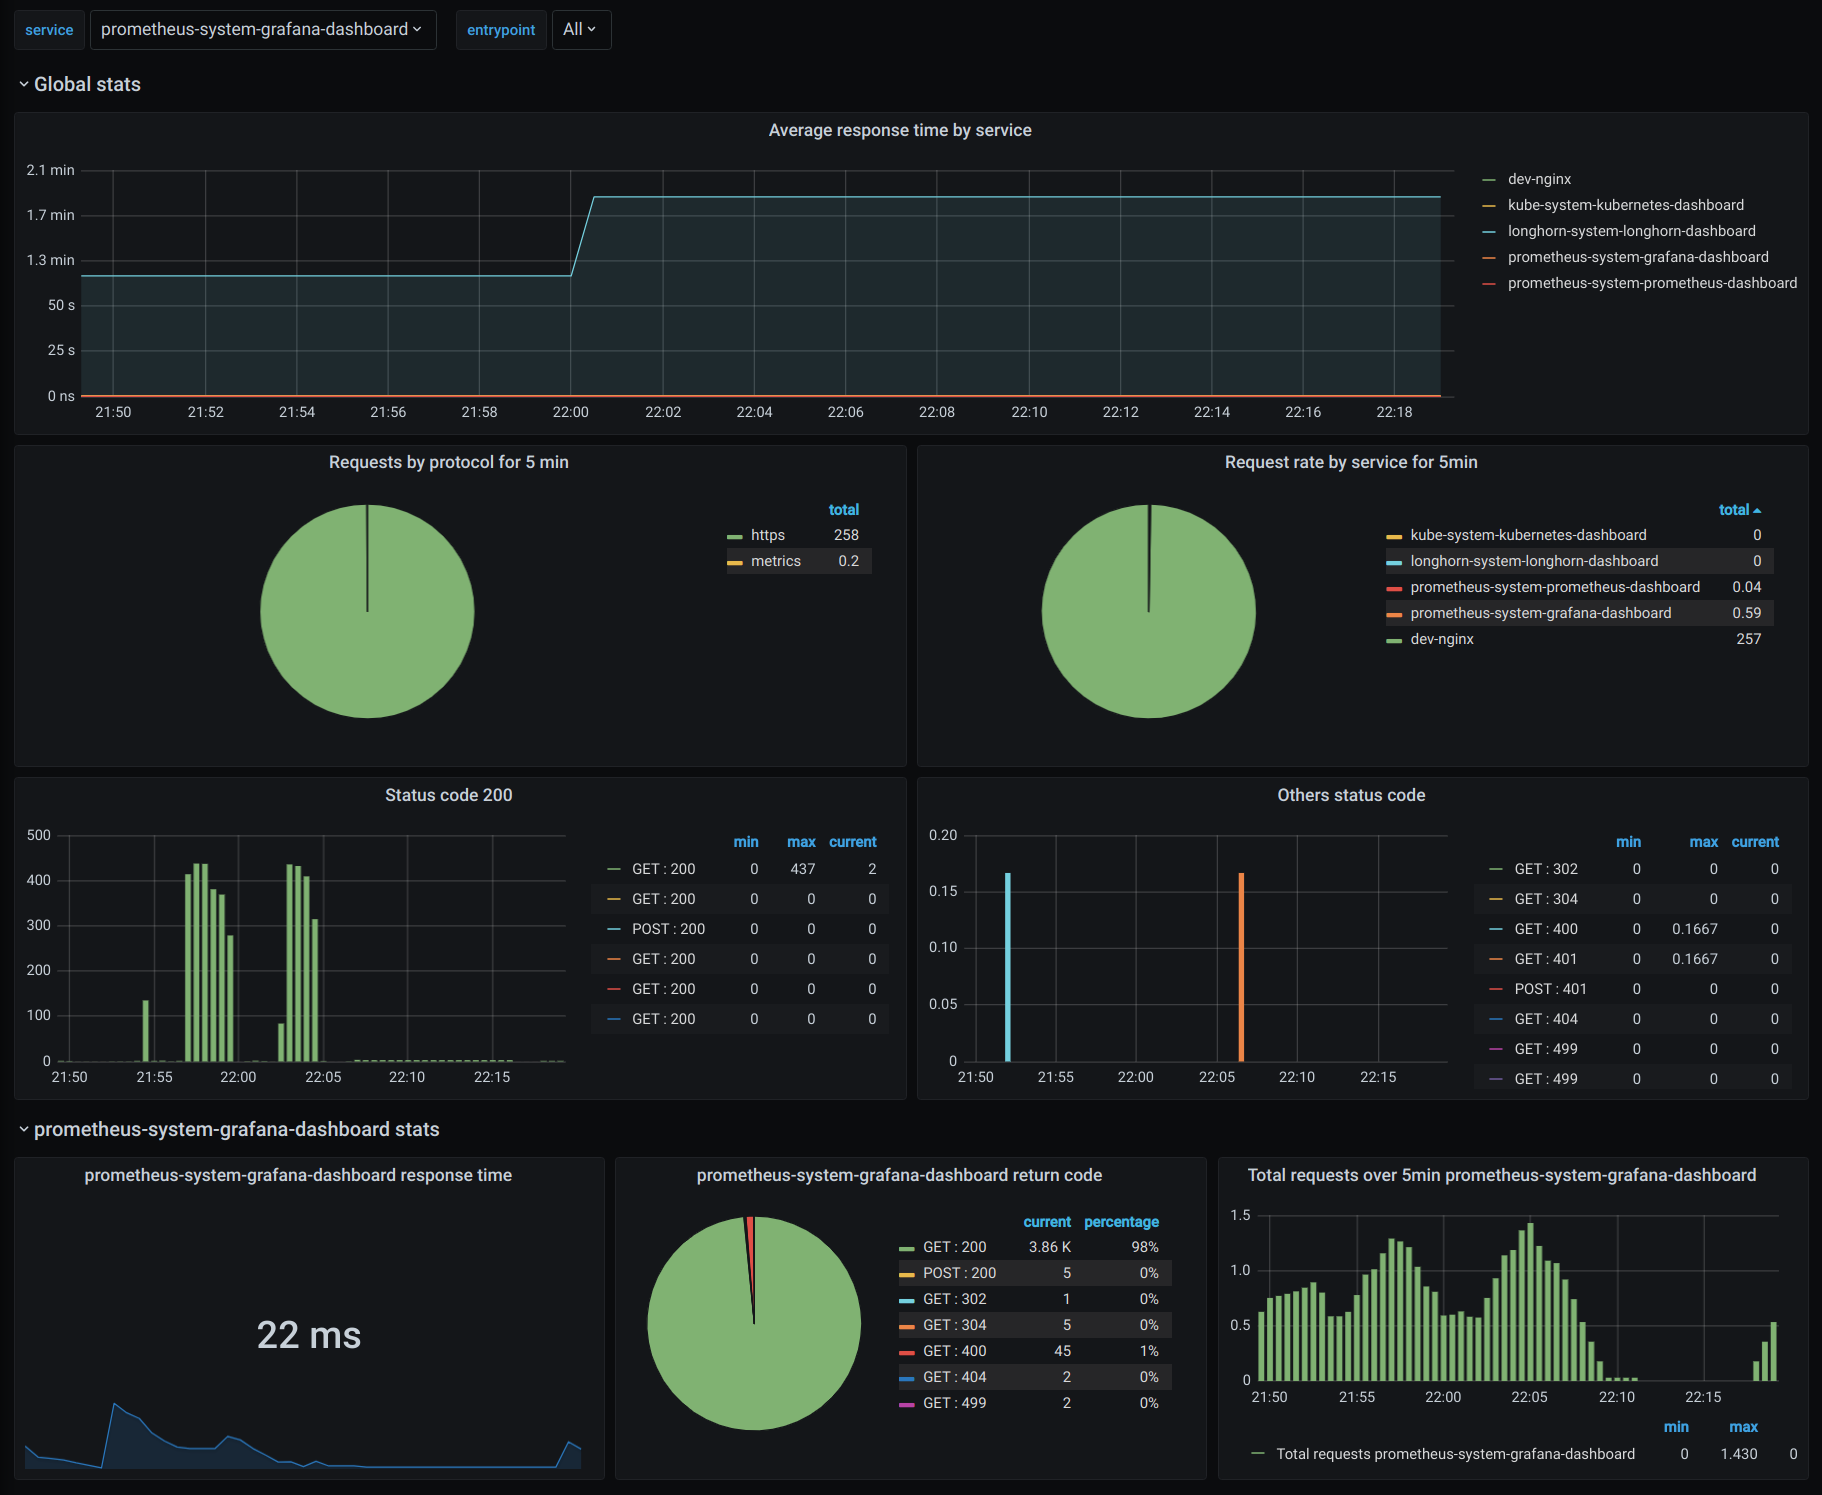Sort Others status code legend by max
The image size is (1822, 1495).
(1704, 843)
